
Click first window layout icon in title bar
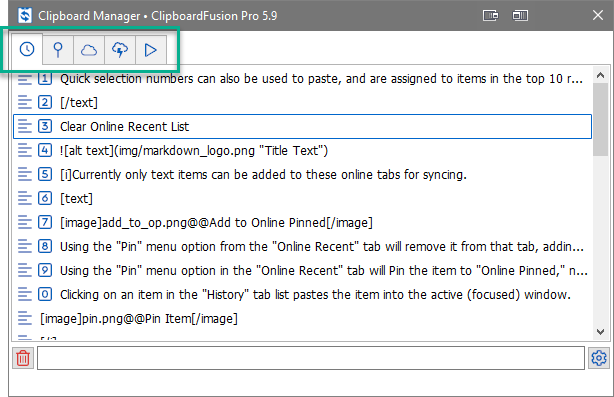(491, 16)
